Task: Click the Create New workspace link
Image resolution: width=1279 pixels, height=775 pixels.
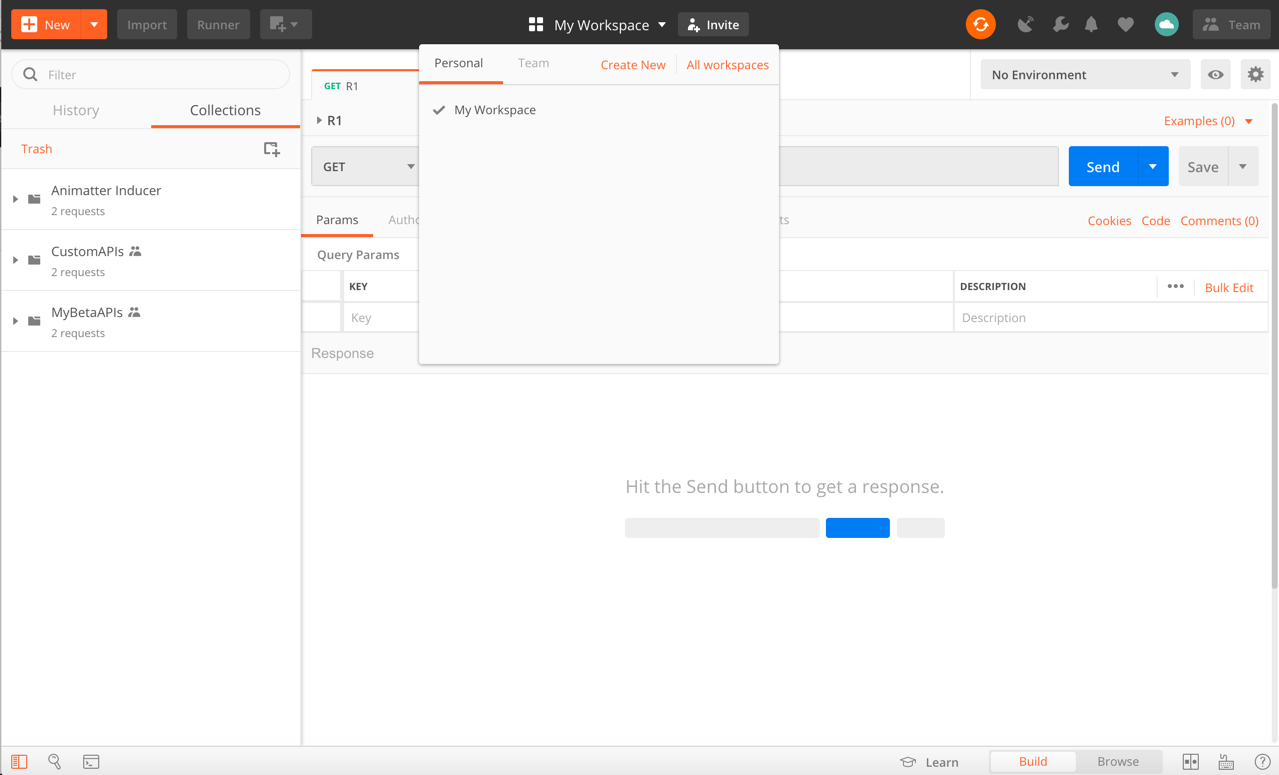Action: [633, 65]
